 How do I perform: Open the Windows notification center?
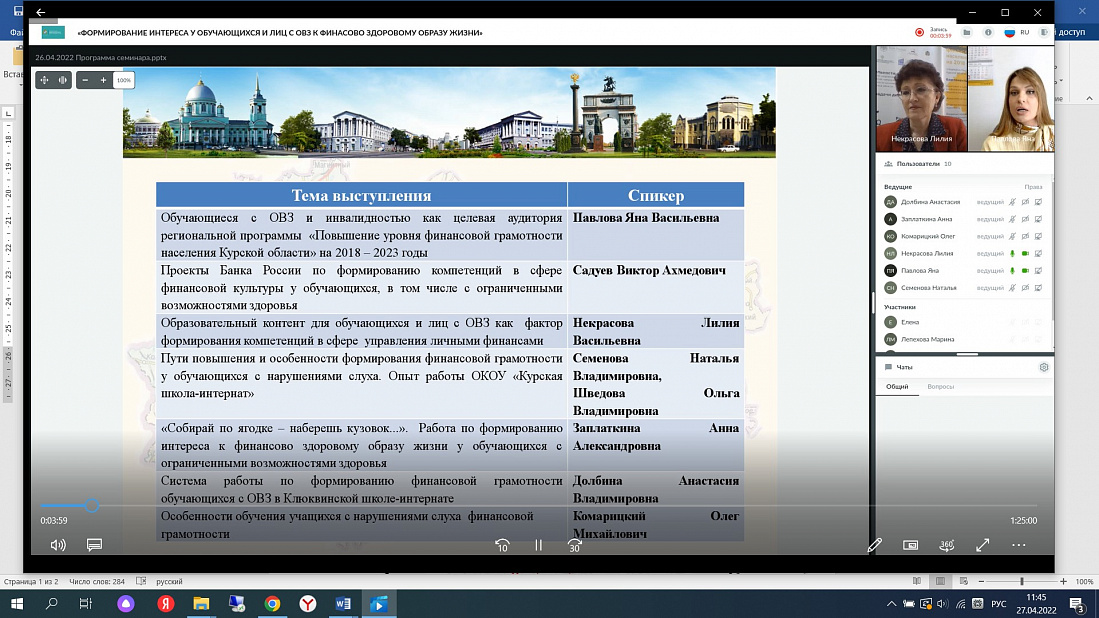(1077, 603)
